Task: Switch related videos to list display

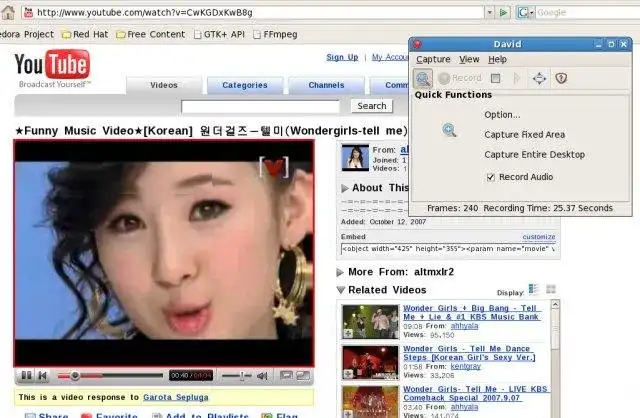Action: [533, 289]
